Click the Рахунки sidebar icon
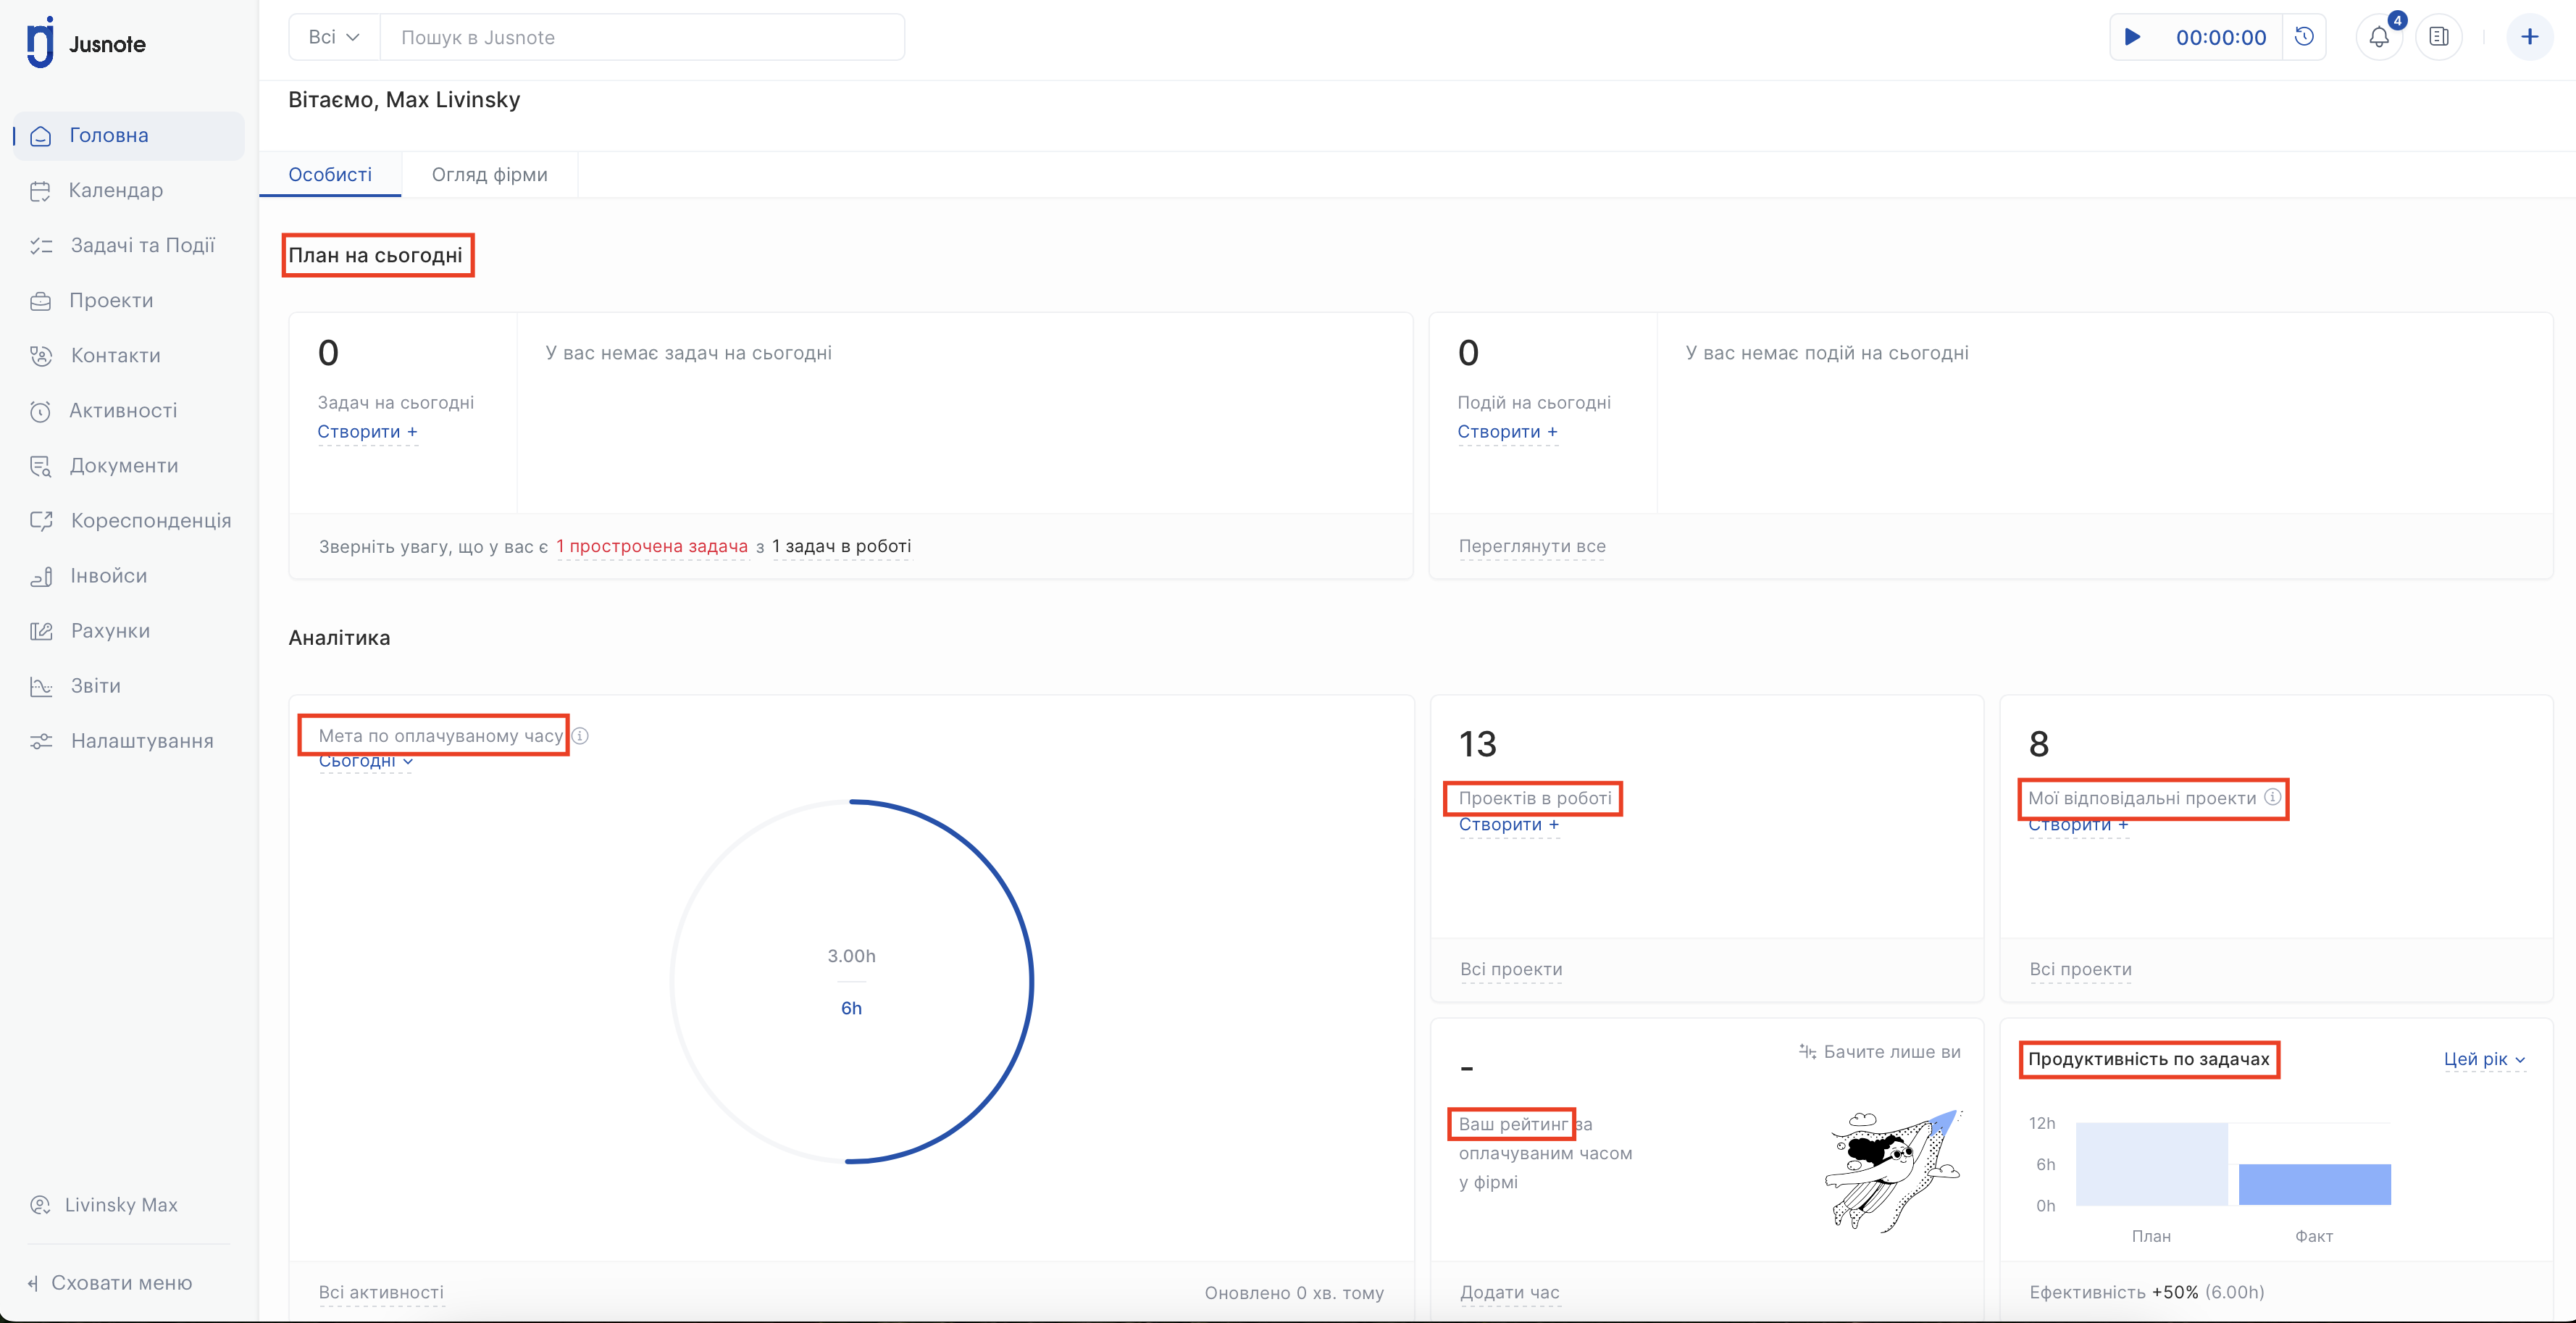Image resolution: width=2576 pixels, height=1323 pixels. pos(41,631)
